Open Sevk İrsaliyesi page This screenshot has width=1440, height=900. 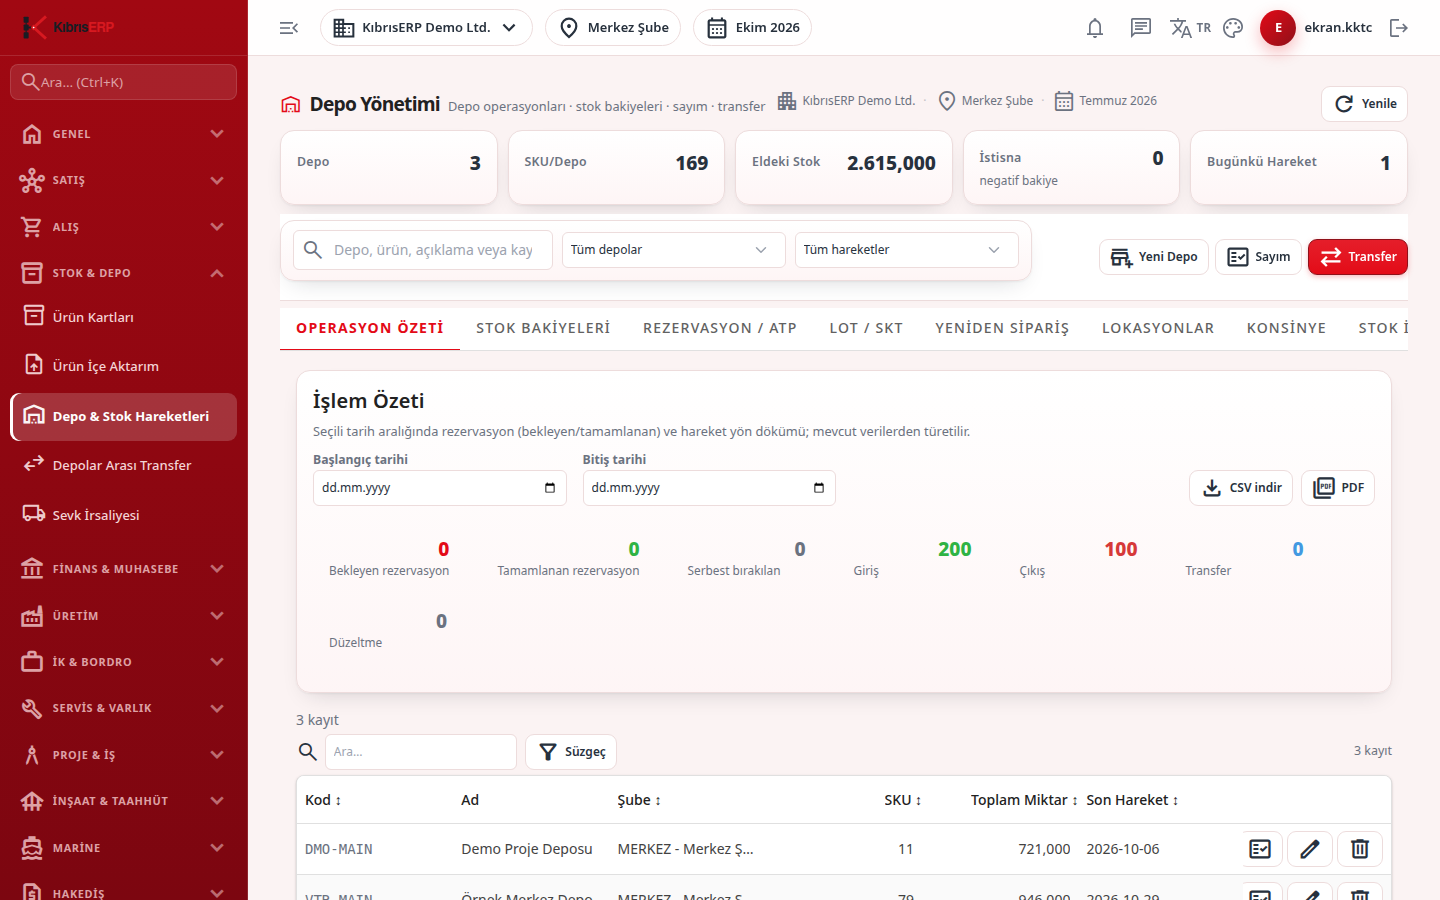pyautogui.click(x=124, y=515)
